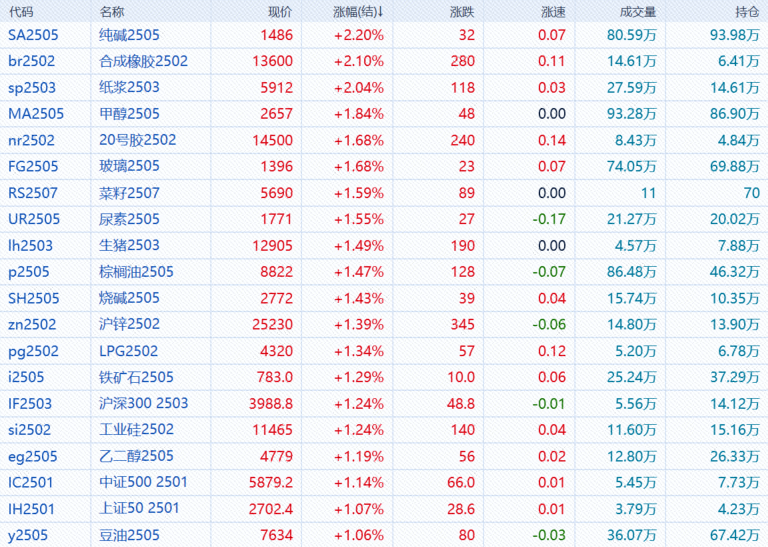Sort table by 成交量 column
This screenshot has height=547, width=768.
coord(638,12)
